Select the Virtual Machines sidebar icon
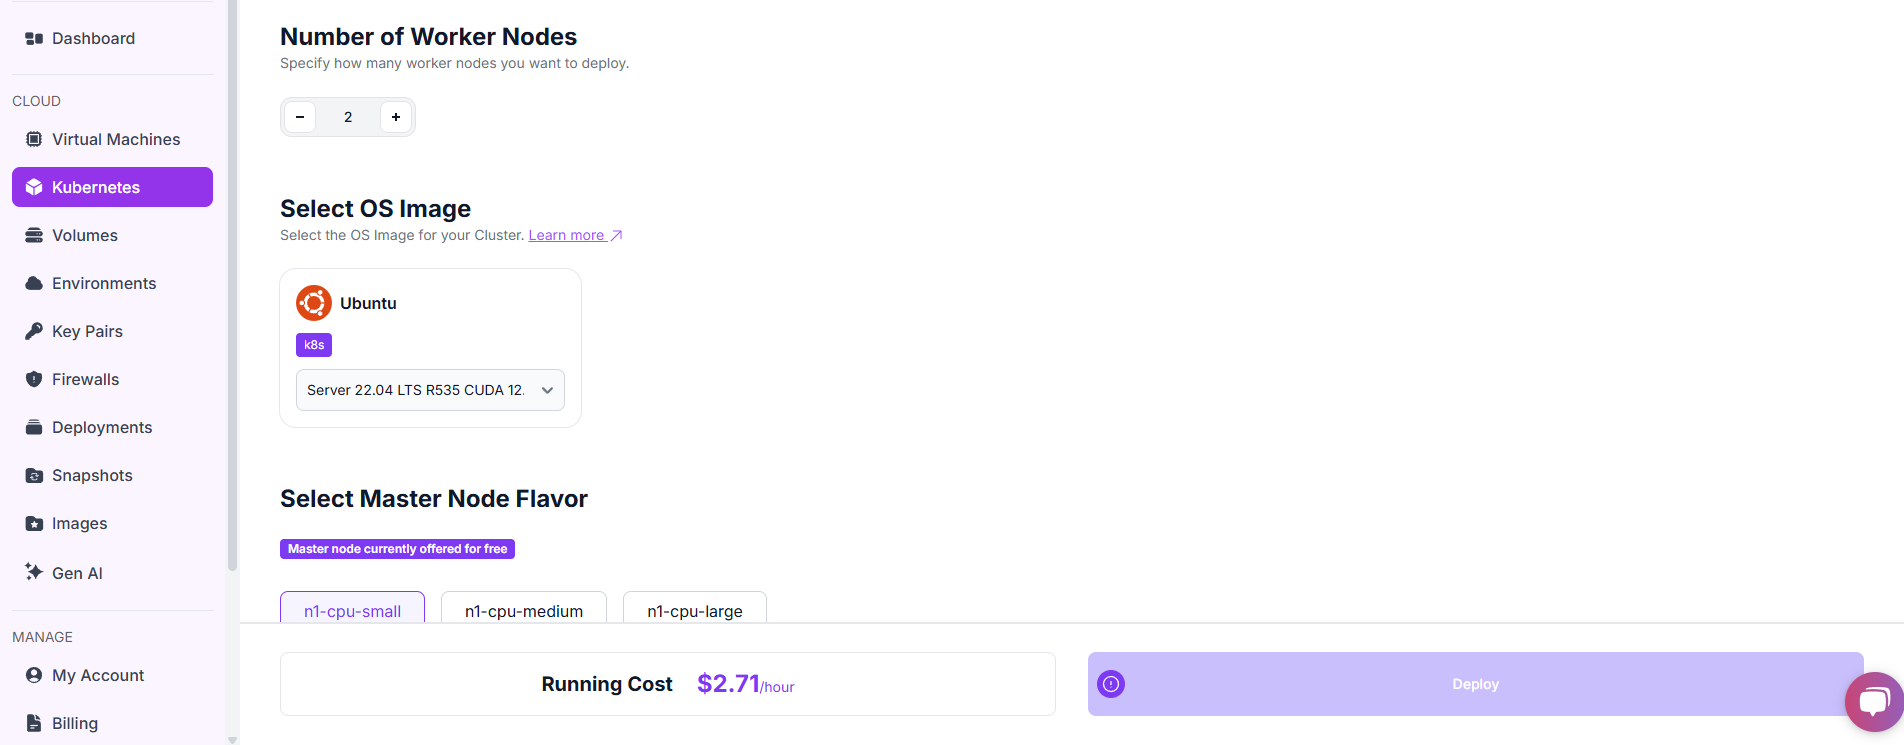This screenshot has height=745, width=1904. (x=34, y=139)
